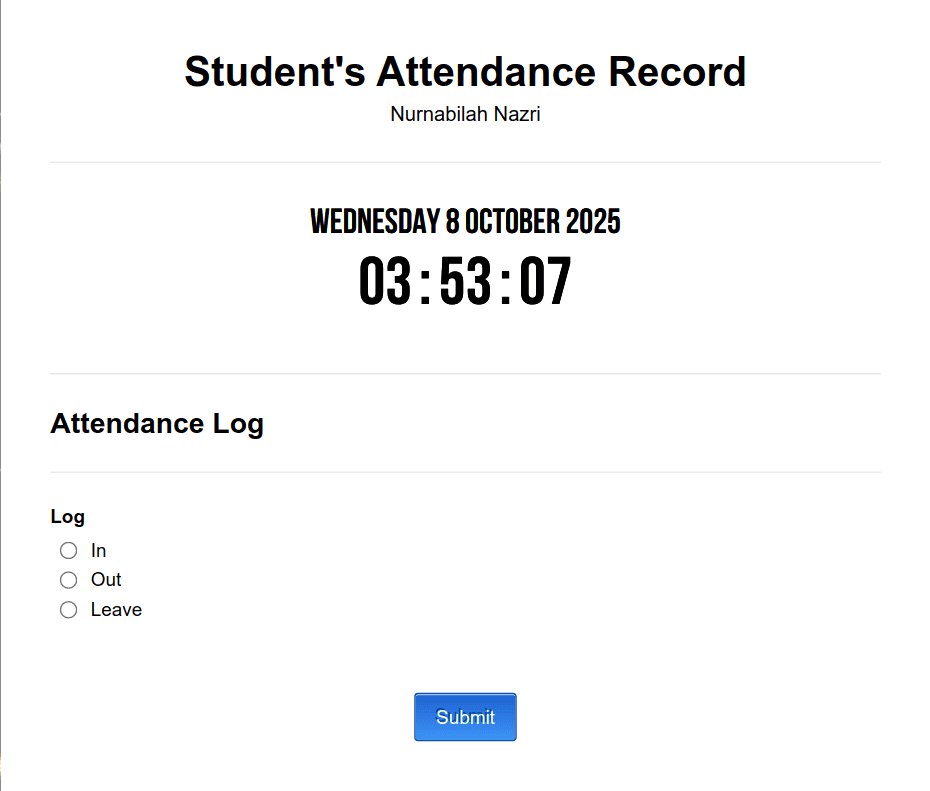
Task: Click the minutes portion of the clock
Action: tap(465, 281)
